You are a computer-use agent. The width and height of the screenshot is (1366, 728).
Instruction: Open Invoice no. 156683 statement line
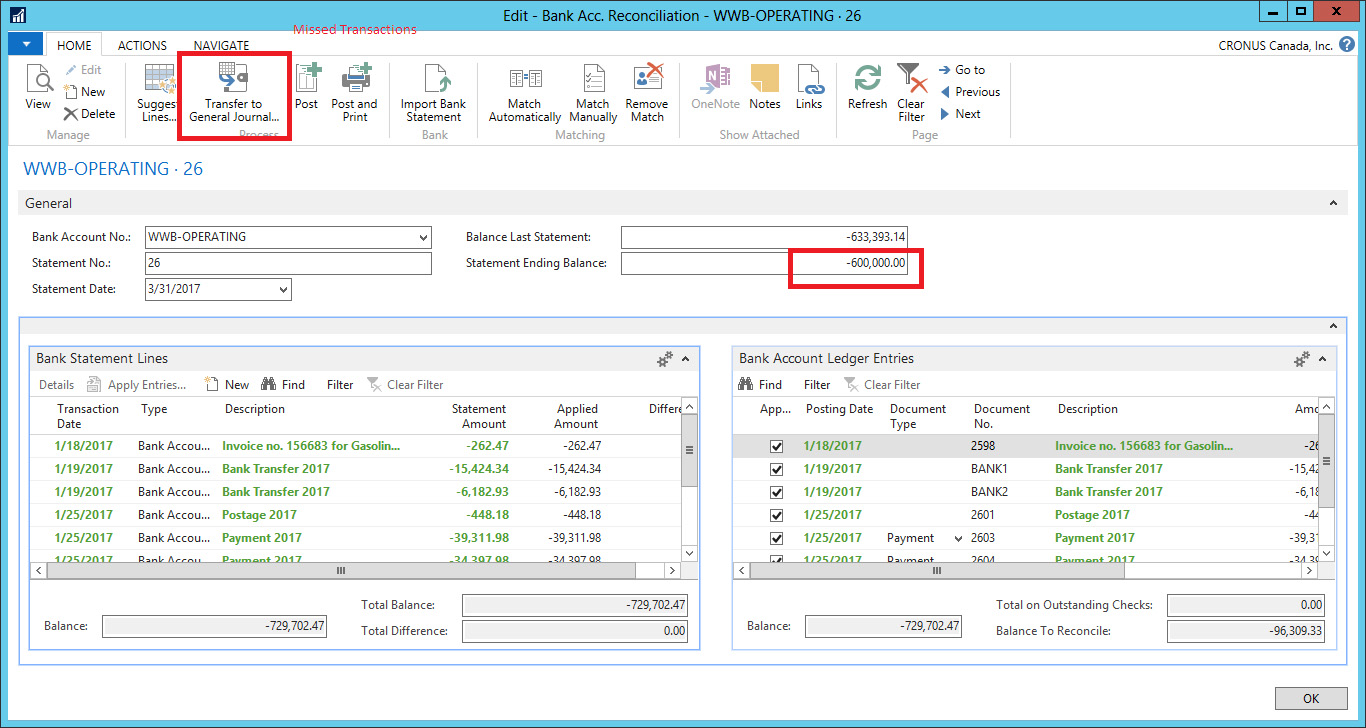[311, 446]
